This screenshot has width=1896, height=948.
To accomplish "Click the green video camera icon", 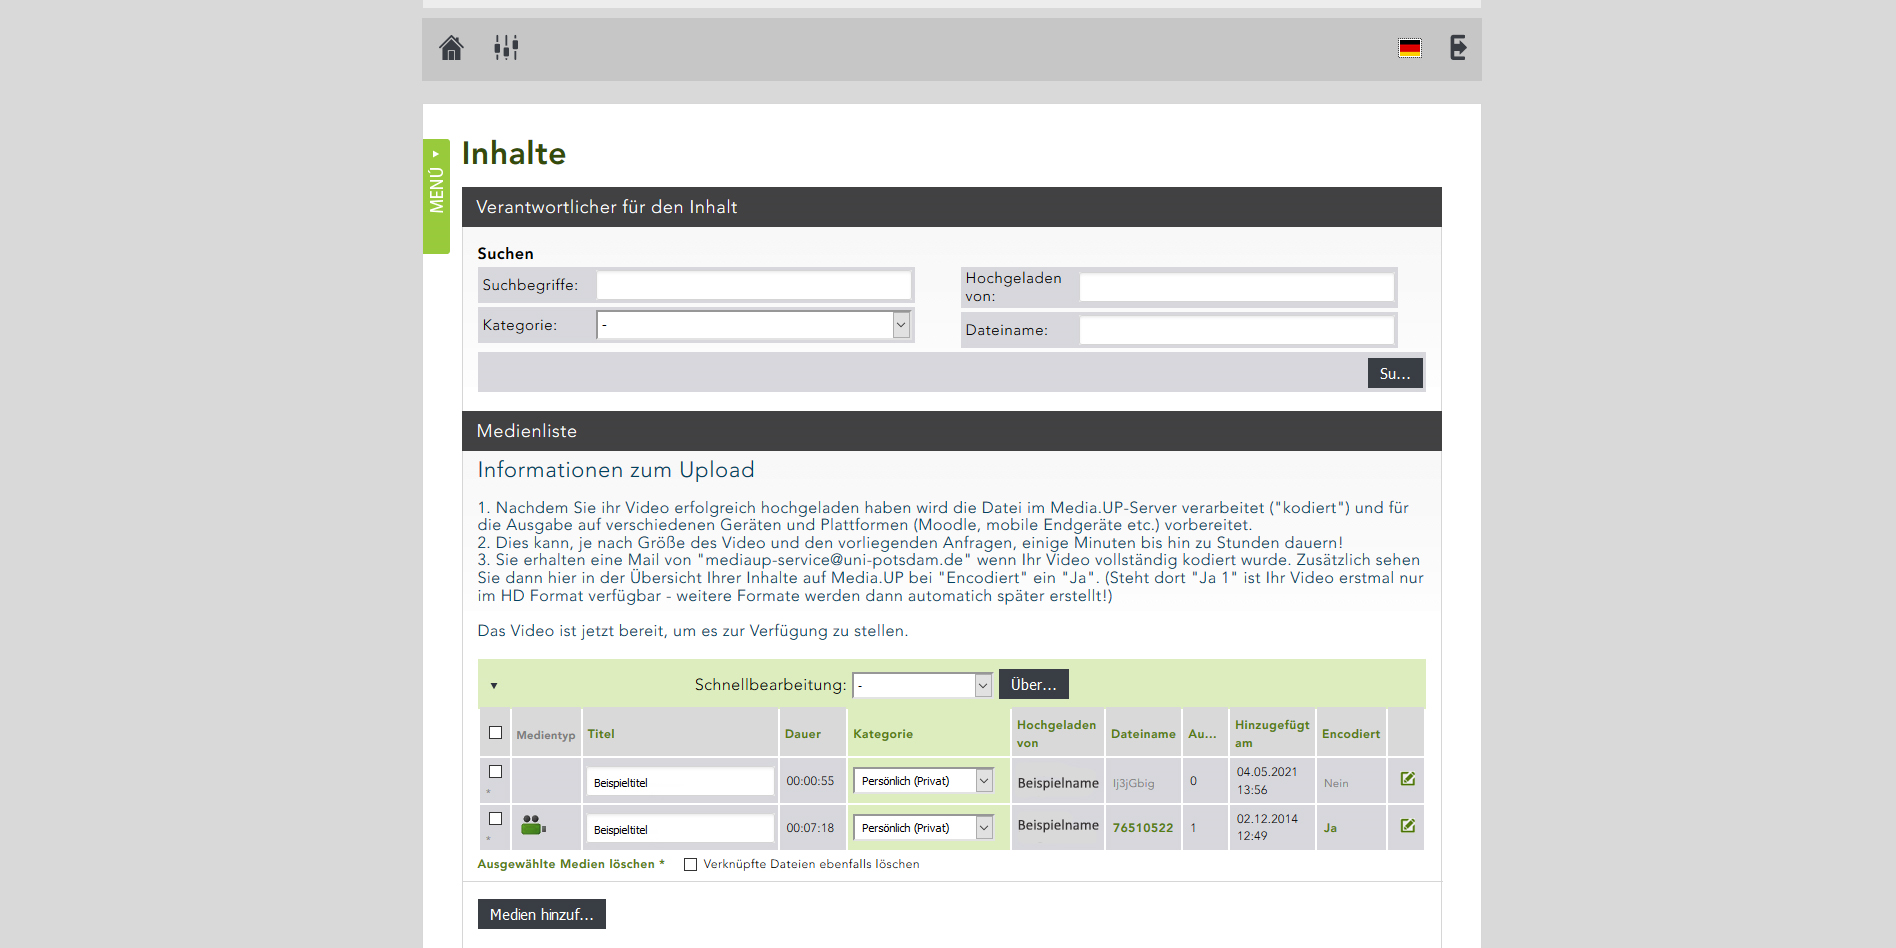I will tap(533, 826).
